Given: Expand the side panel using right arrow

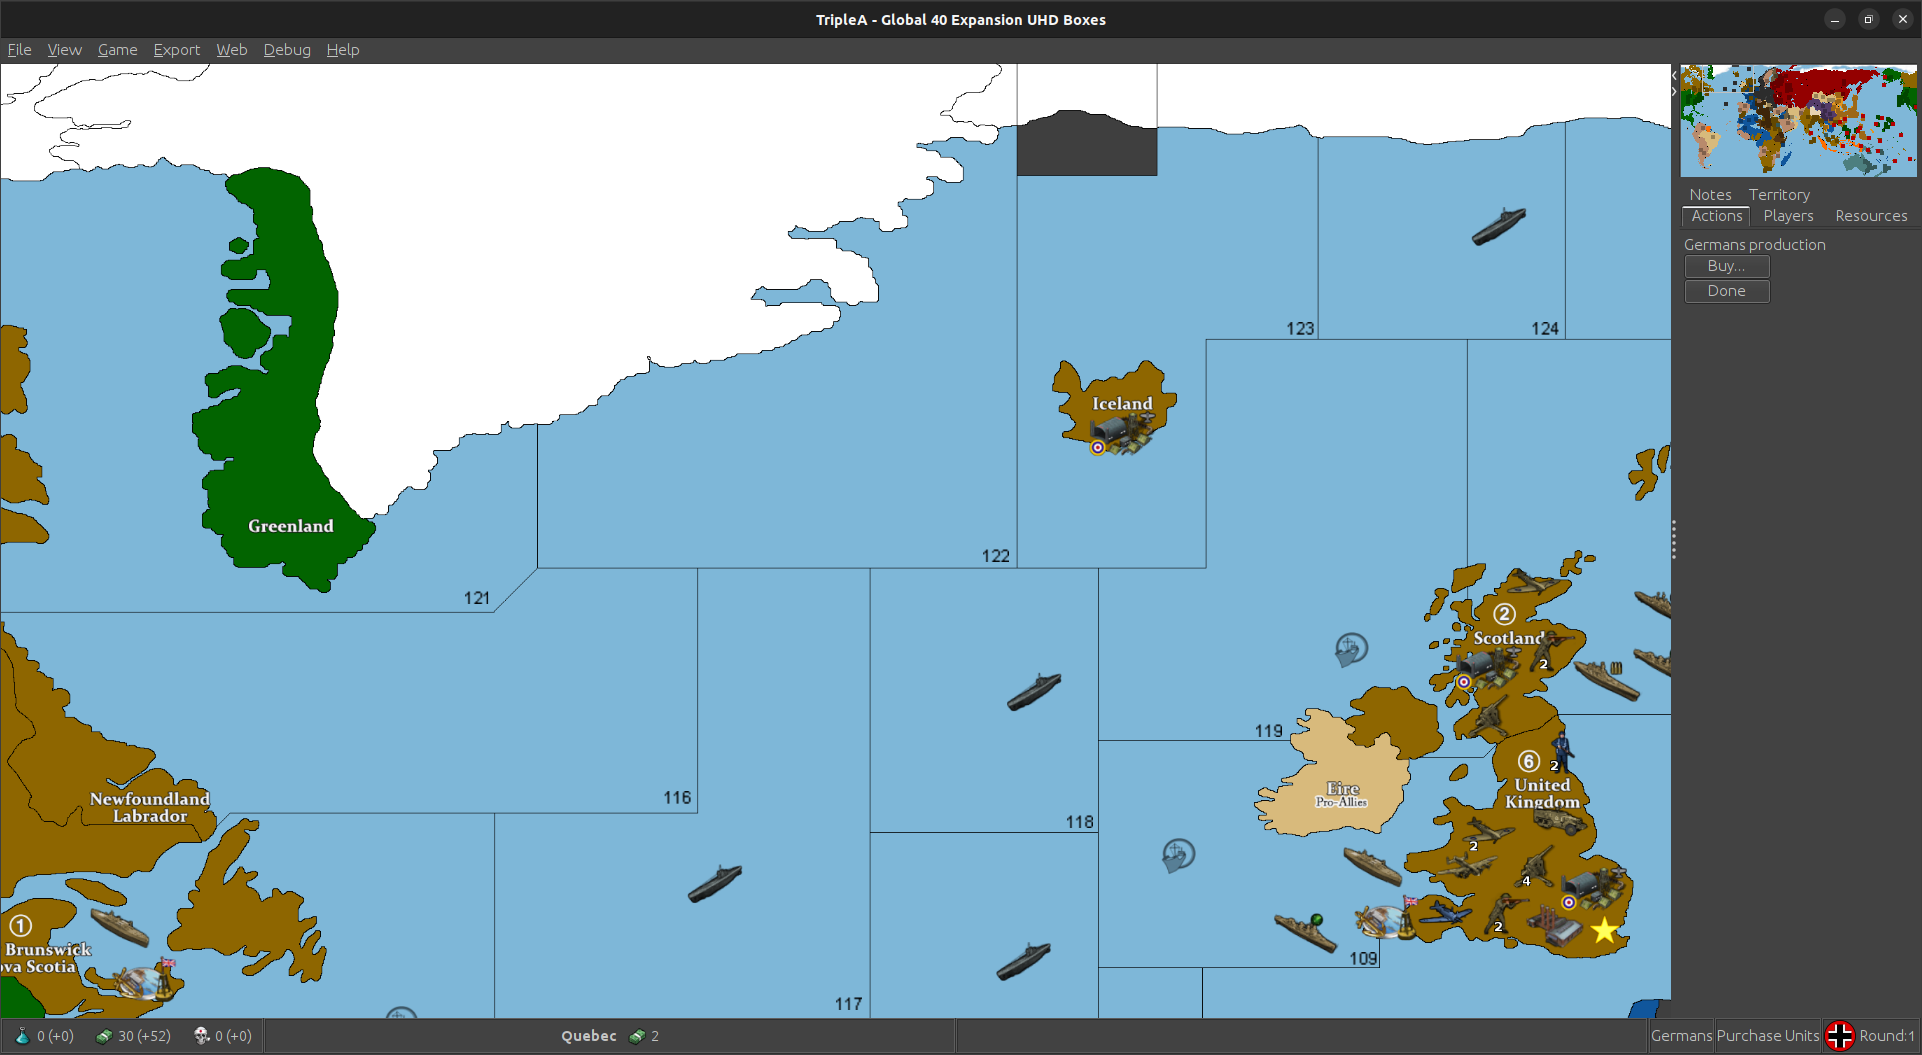Looking at the screenshot, I should [x=1674, y=91].
